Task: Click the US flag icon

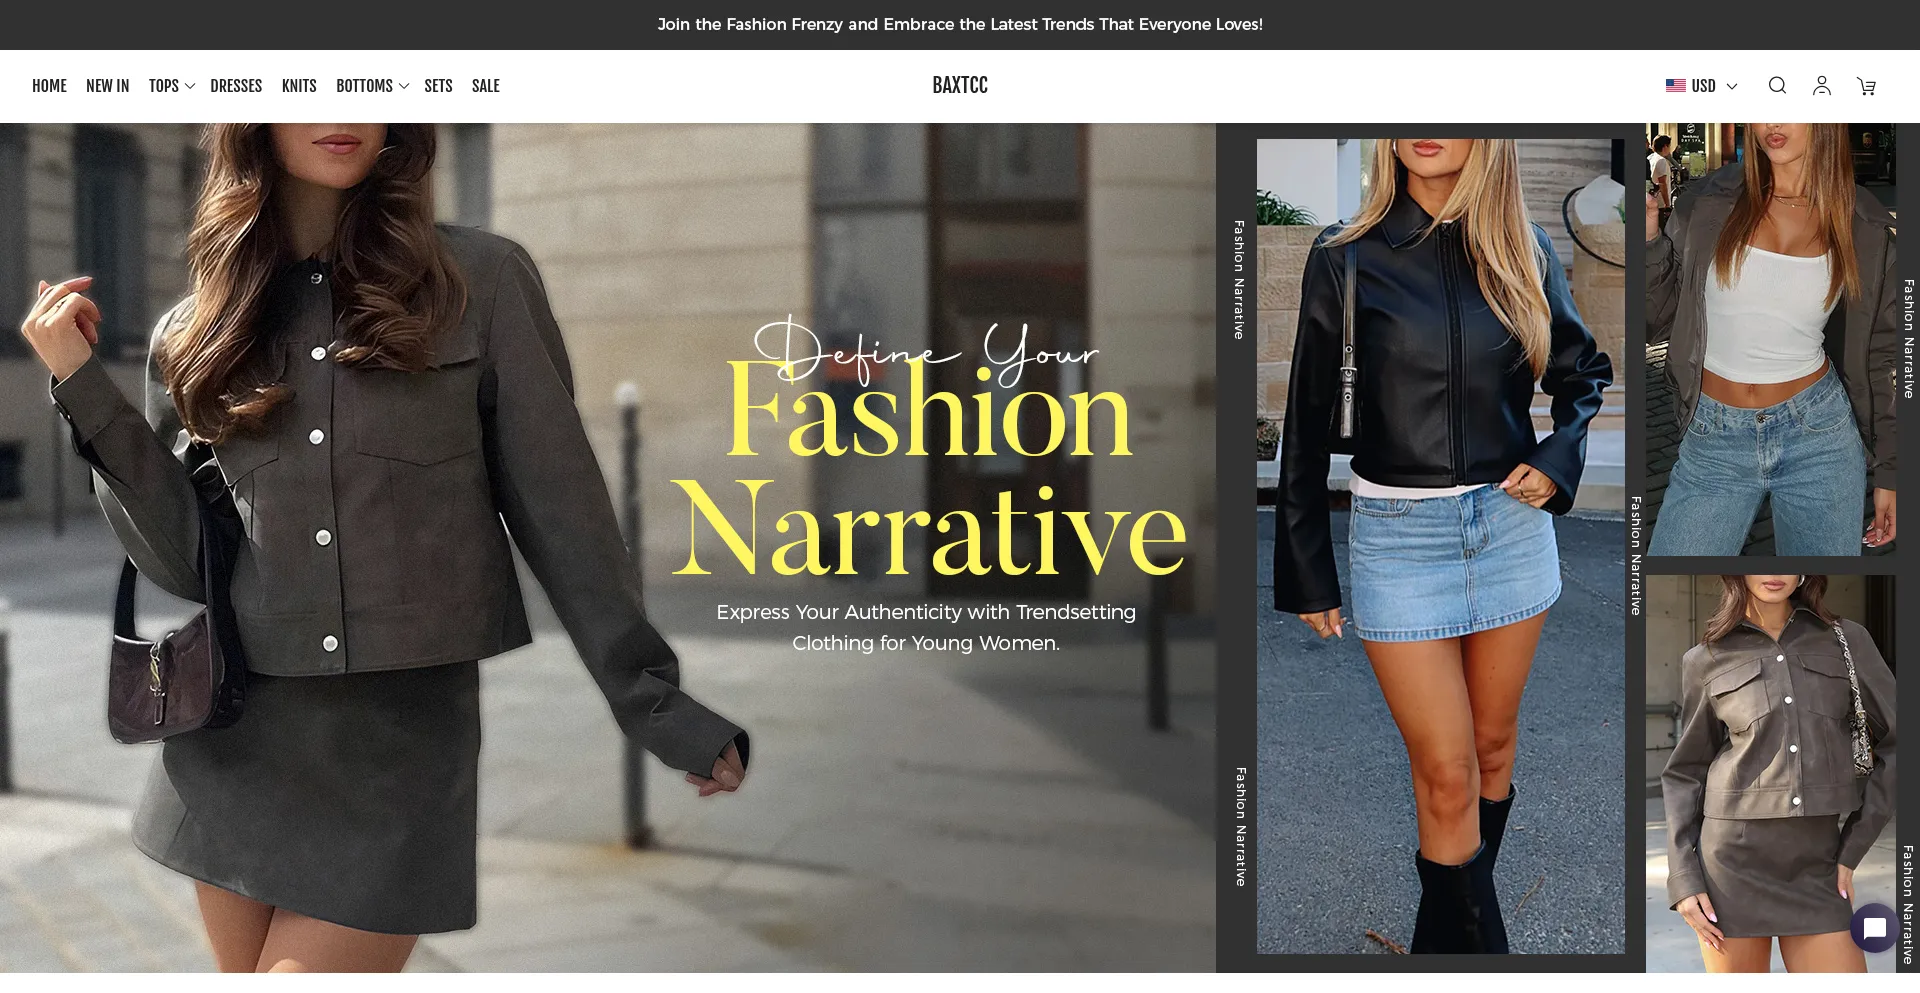Action: tap(1675, 86)
